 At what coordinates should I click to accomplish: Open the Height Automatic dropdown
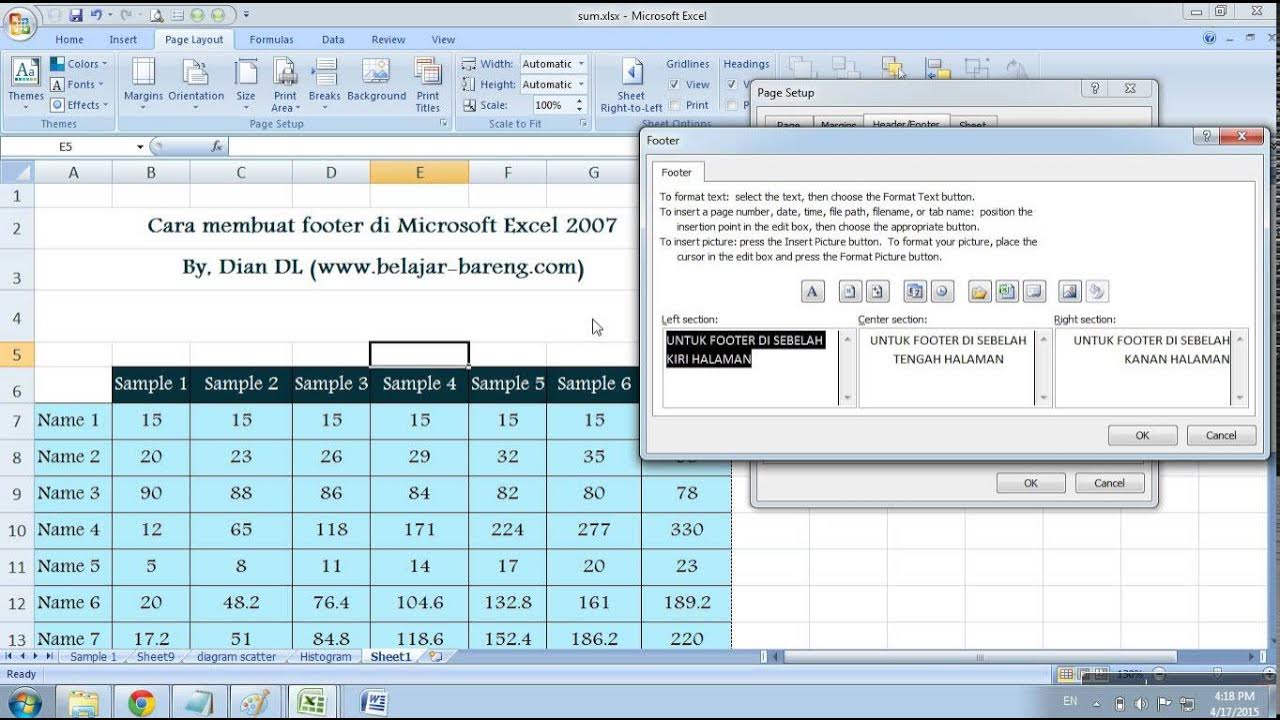[581, 85]
